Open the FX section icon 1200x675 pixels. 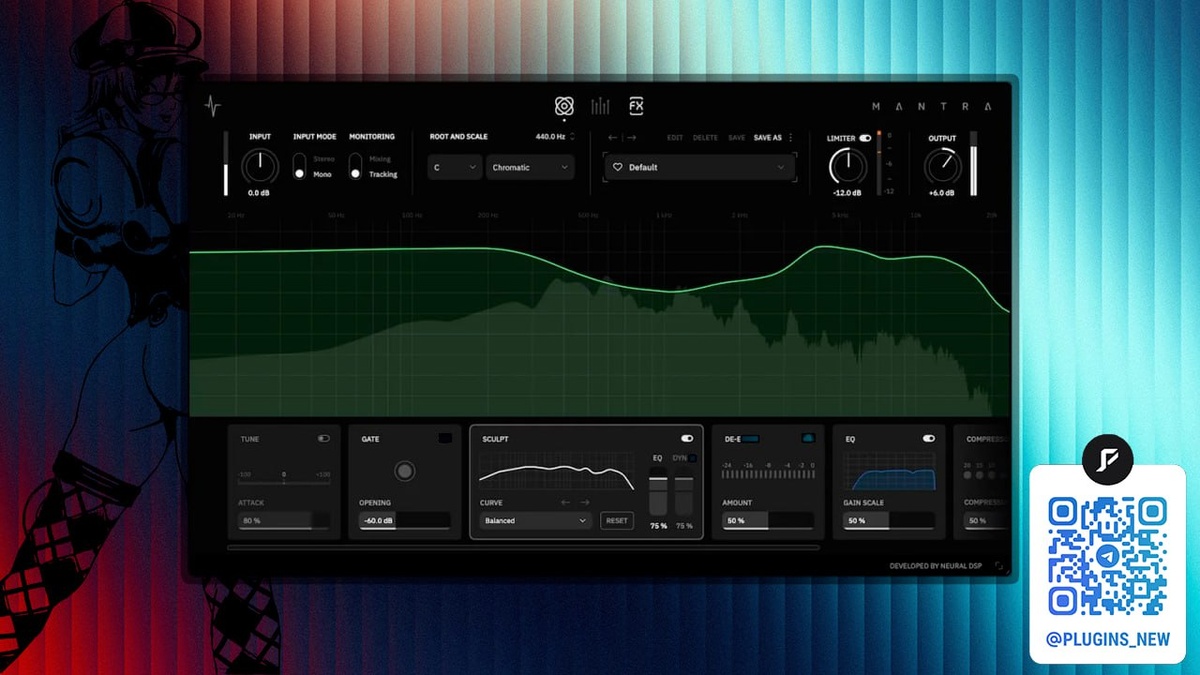coord(636,106)
